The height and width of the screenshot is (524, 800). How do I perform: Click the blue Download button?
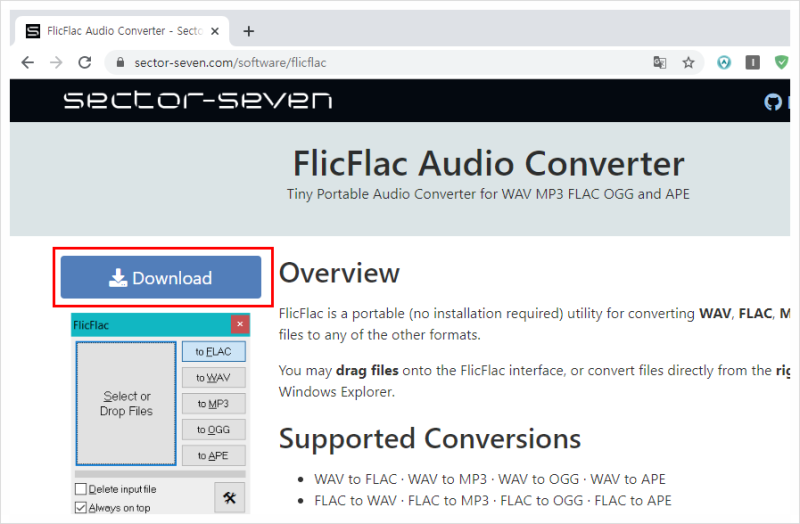click(x=161, y=277)
